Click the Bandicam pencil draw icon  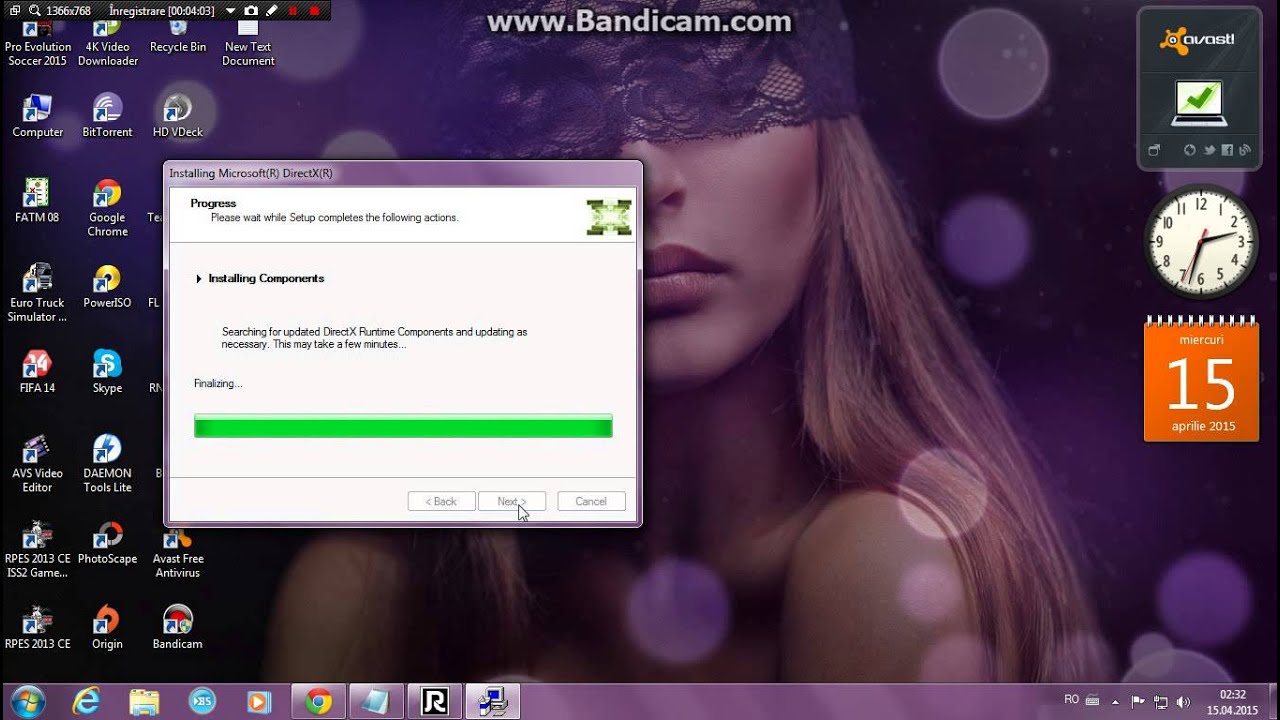tap(271, 11)
